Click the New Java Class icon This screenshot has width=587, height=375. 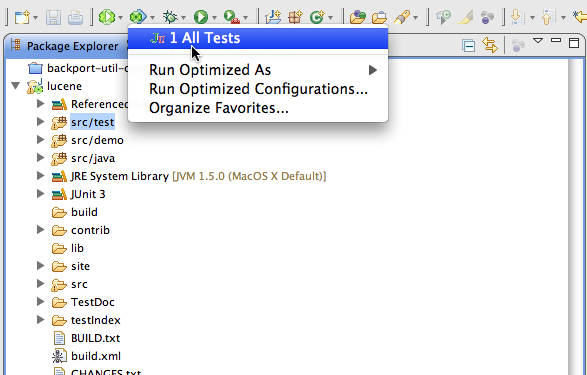tap(317, 17)
